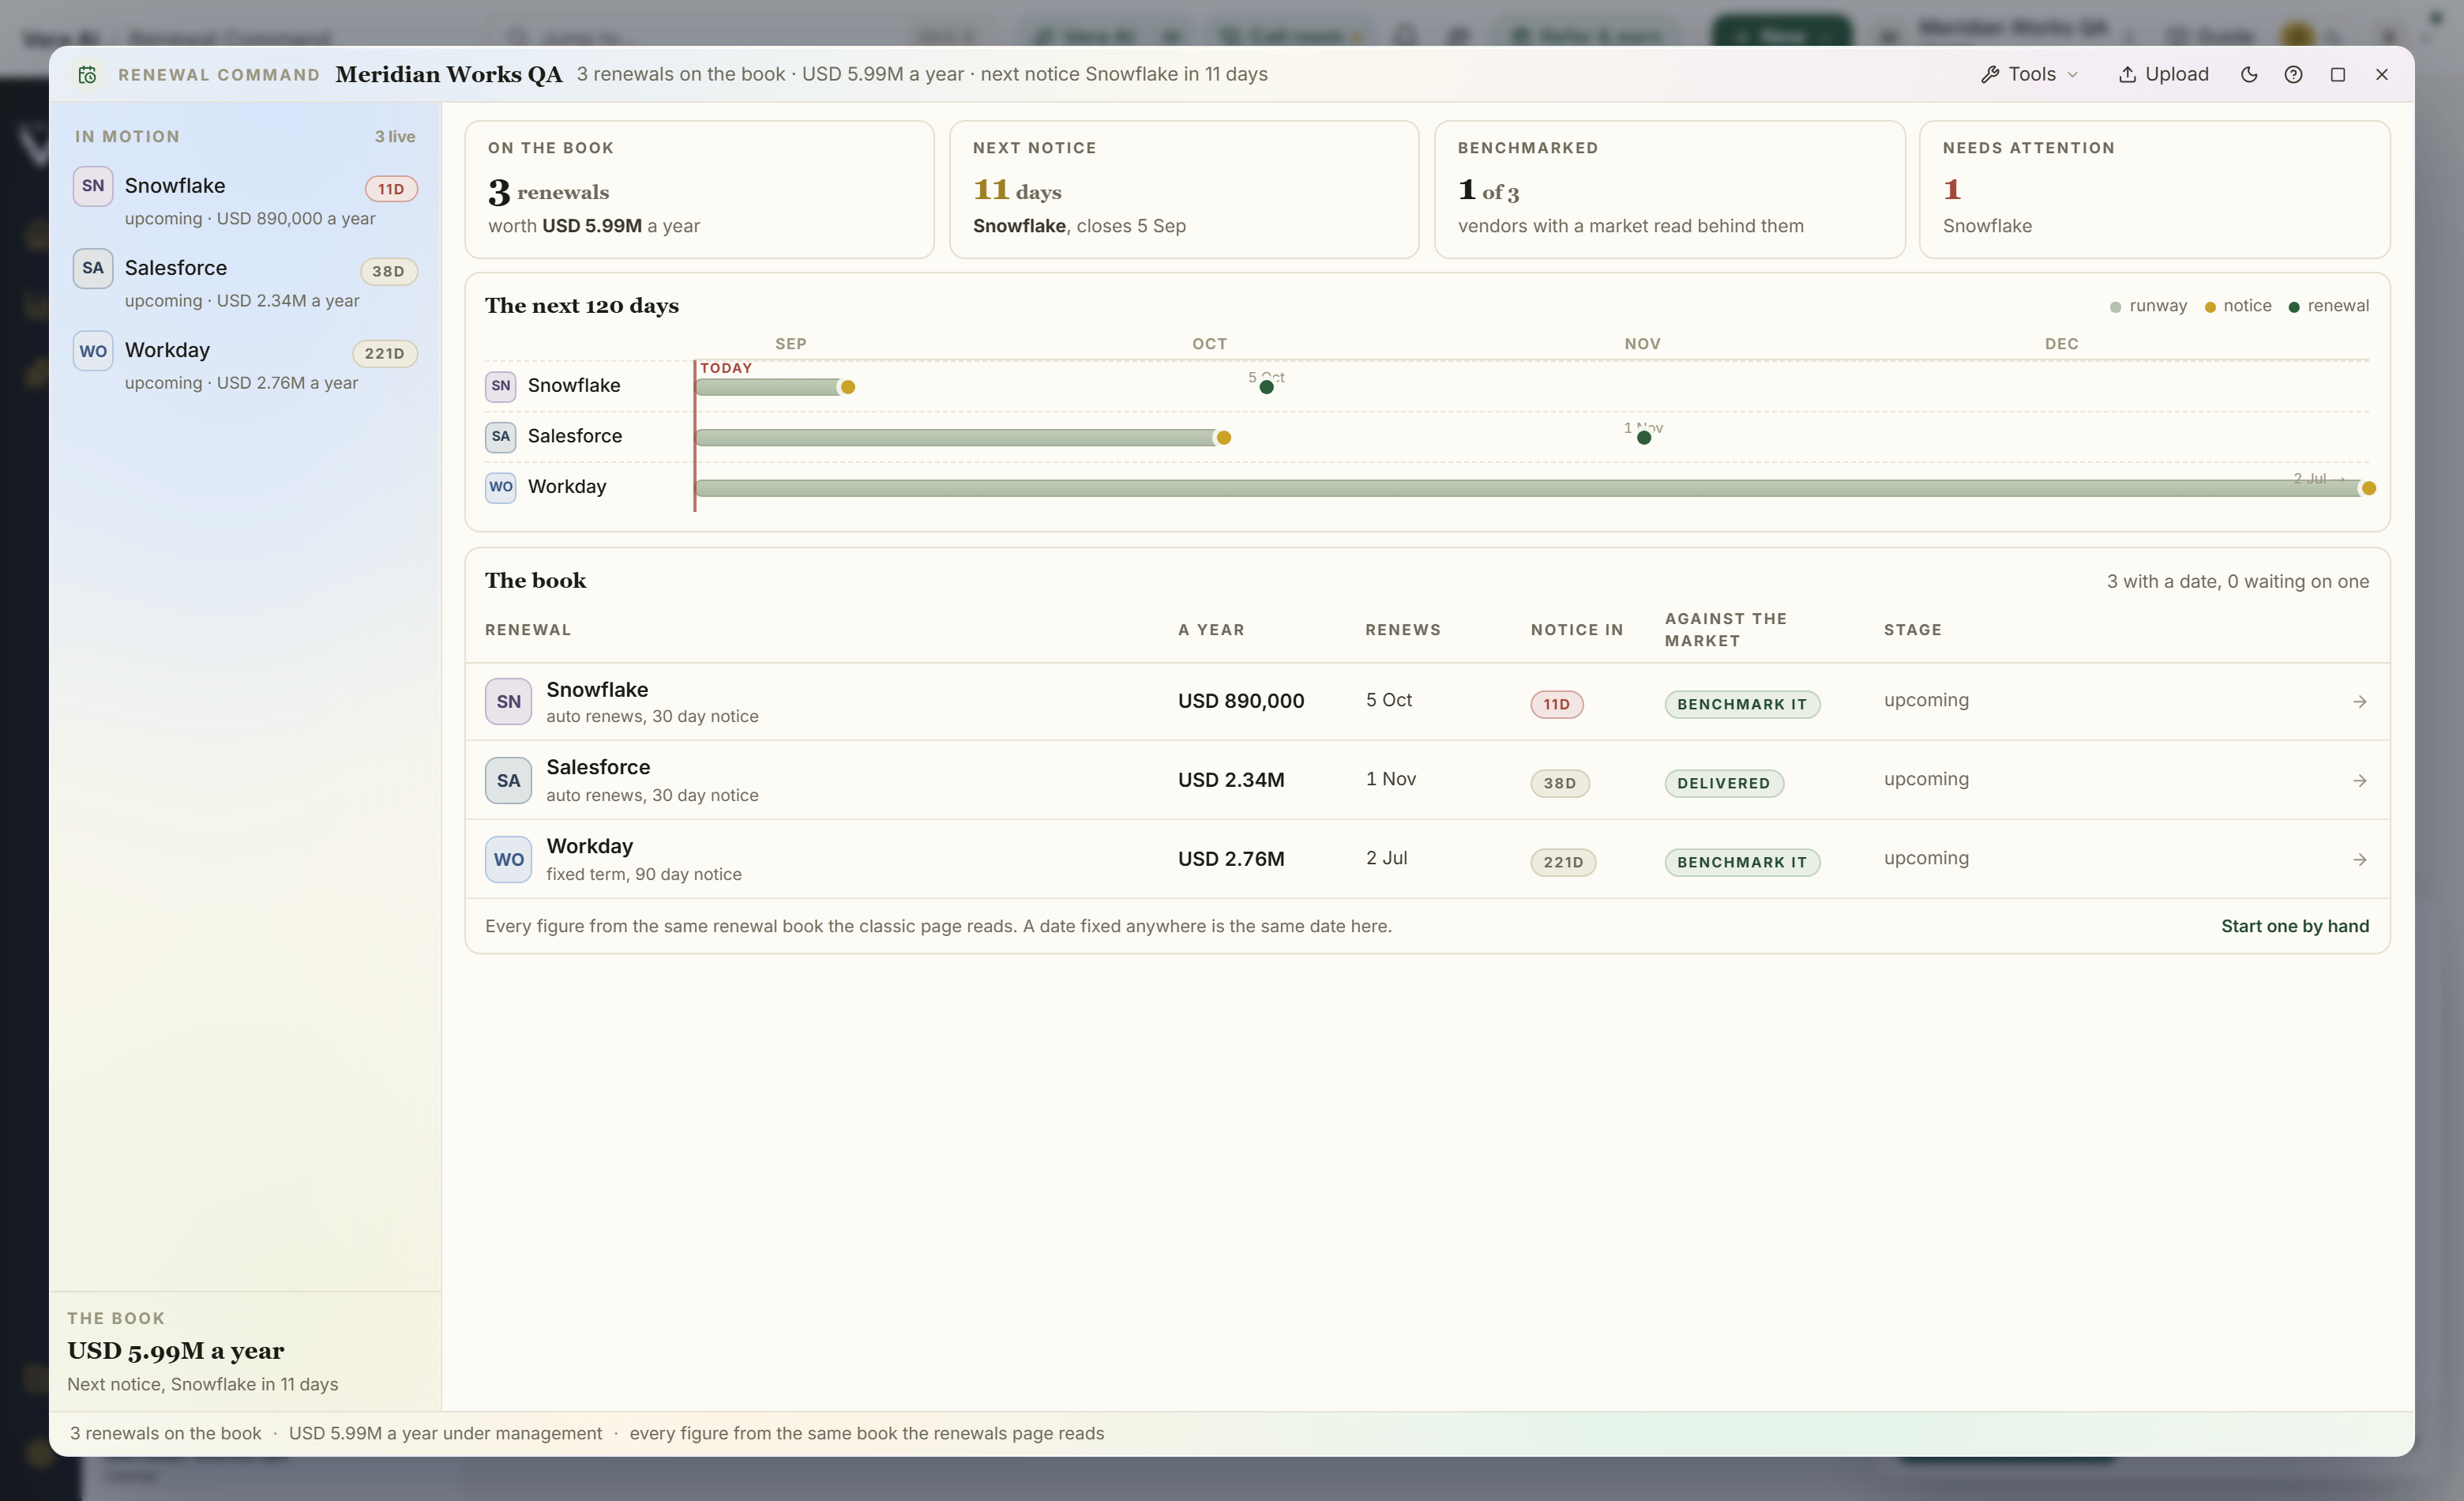
Task: Click the TODAY marker on timeline
Action: coord(726,368)
